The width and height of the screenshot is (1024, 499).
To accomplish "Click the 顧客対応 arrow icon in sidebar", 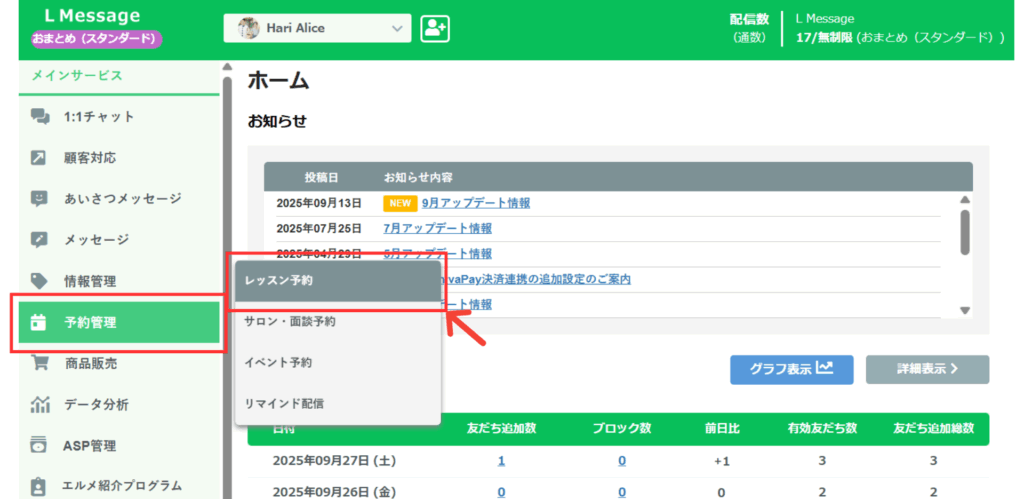I will coord(39,158).
